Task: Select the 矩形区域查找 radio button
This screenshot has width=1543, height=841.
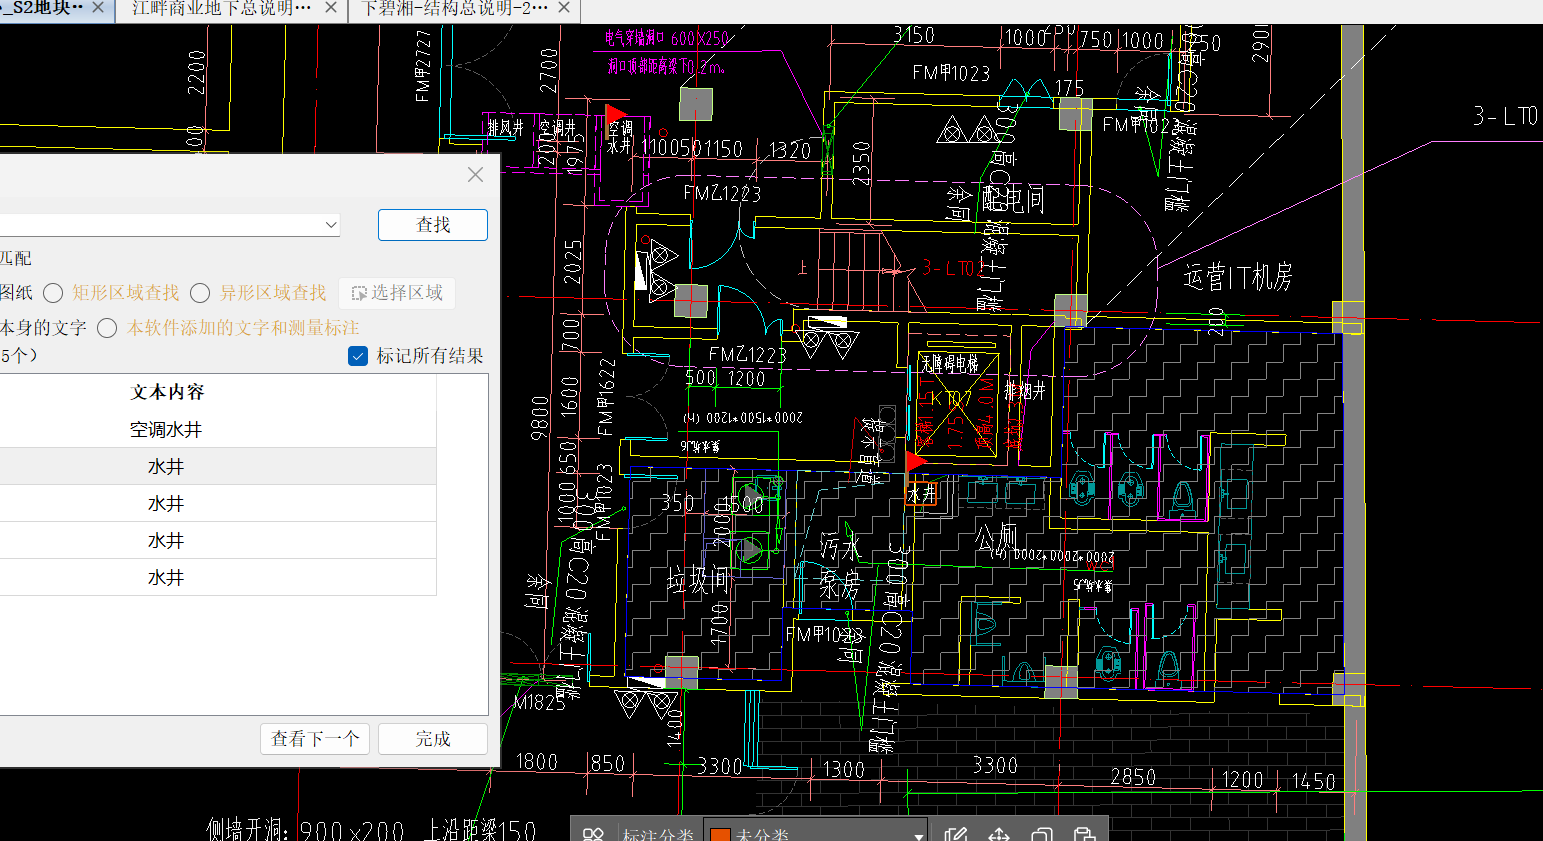Action: (x=53, y=293)
